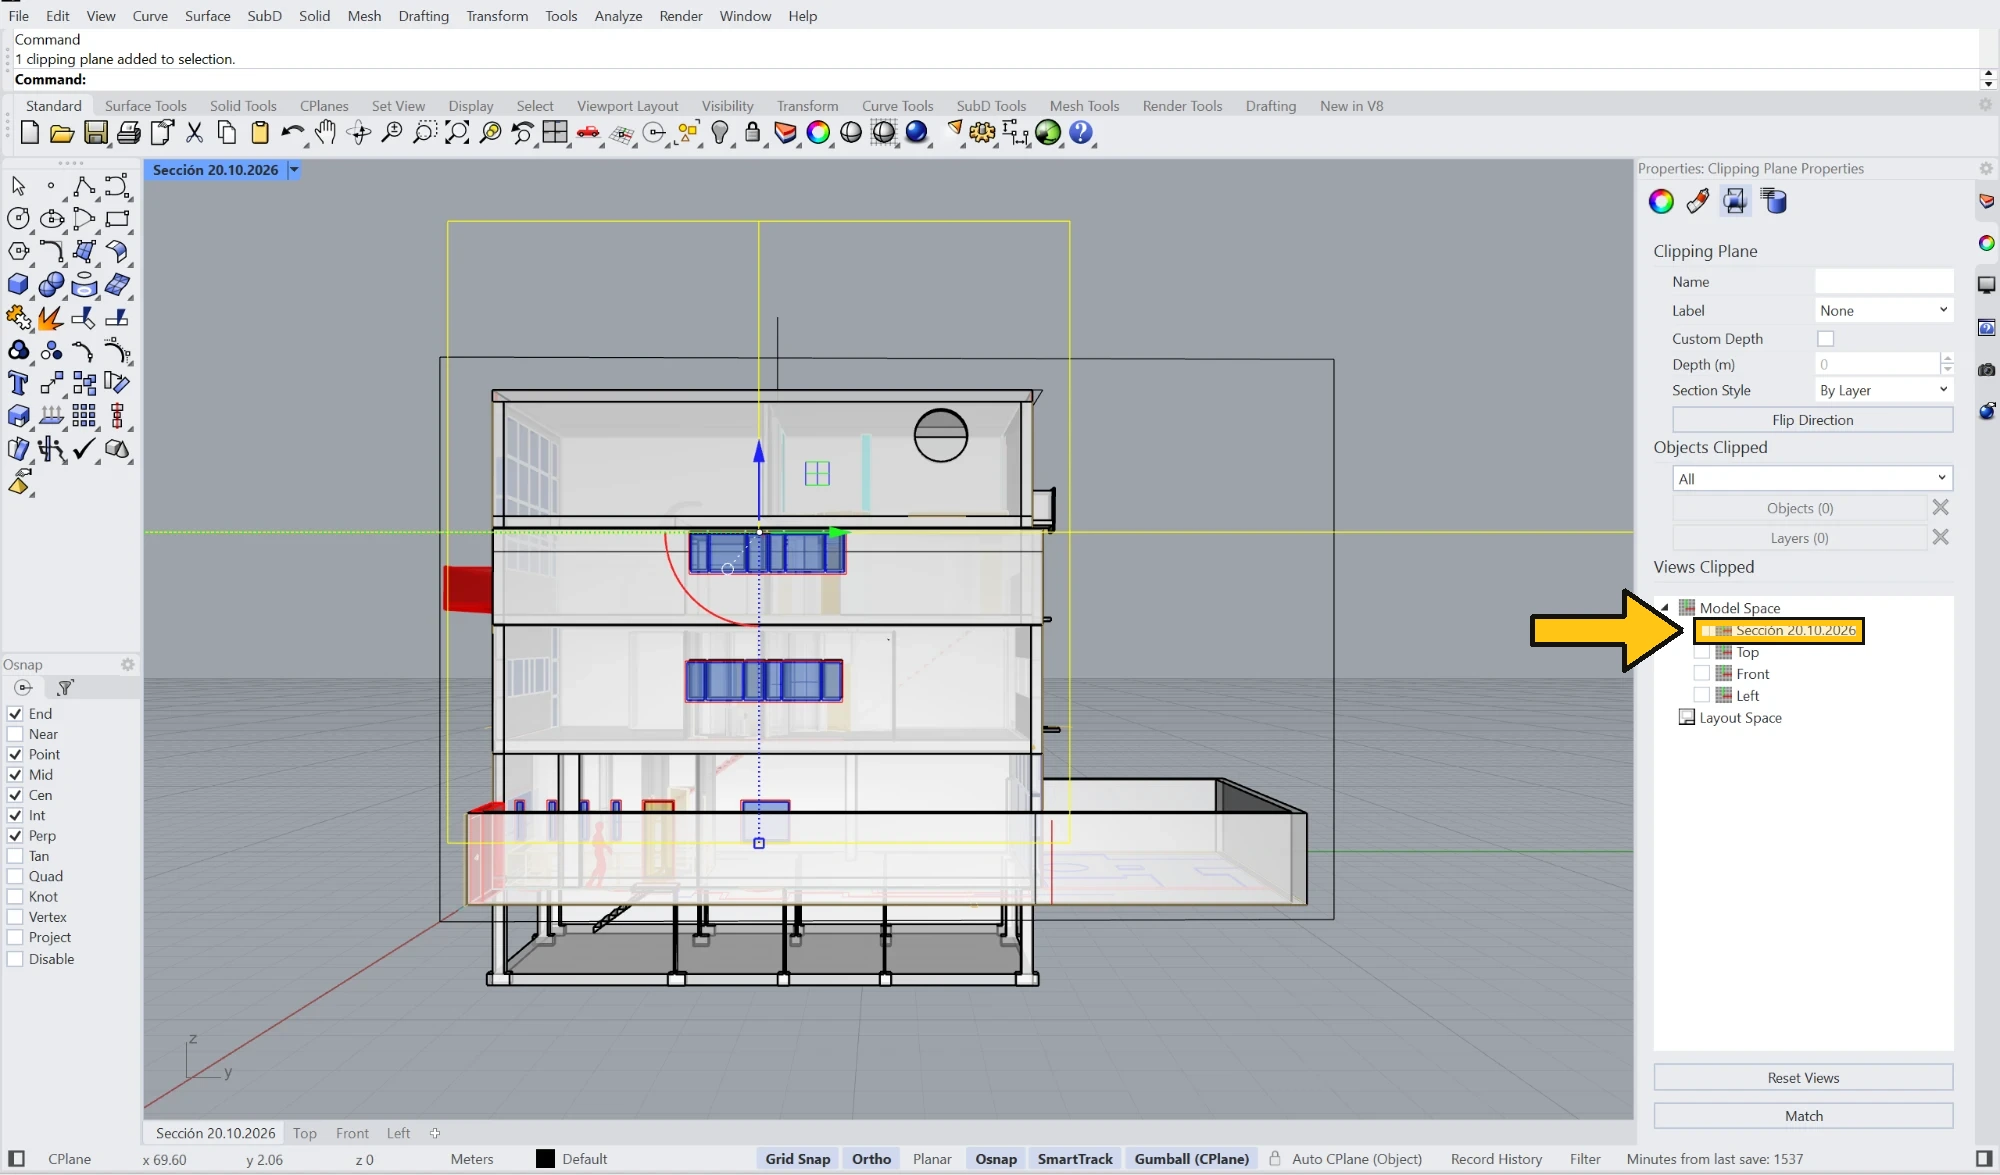The image size is (2000, 1175).
Task: Uncheck the End osnap checkbox
Action: (x=15, y=714)
